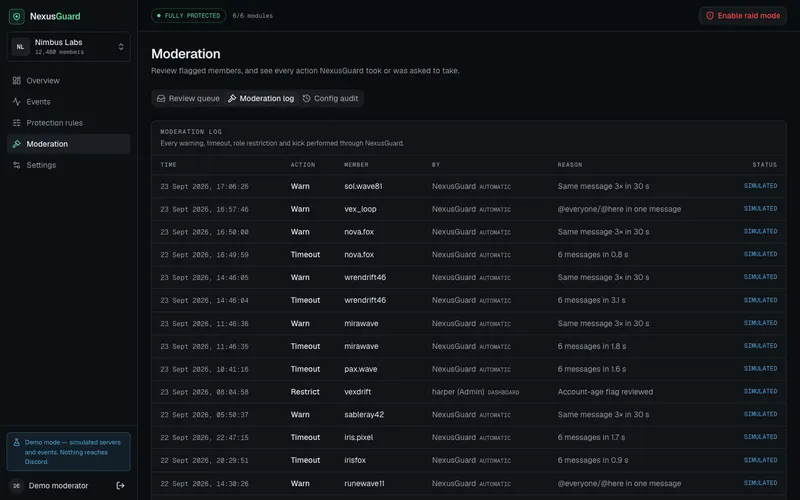Select member sableray42 in the log
This screenshot has width=800, height=500.
364,415
